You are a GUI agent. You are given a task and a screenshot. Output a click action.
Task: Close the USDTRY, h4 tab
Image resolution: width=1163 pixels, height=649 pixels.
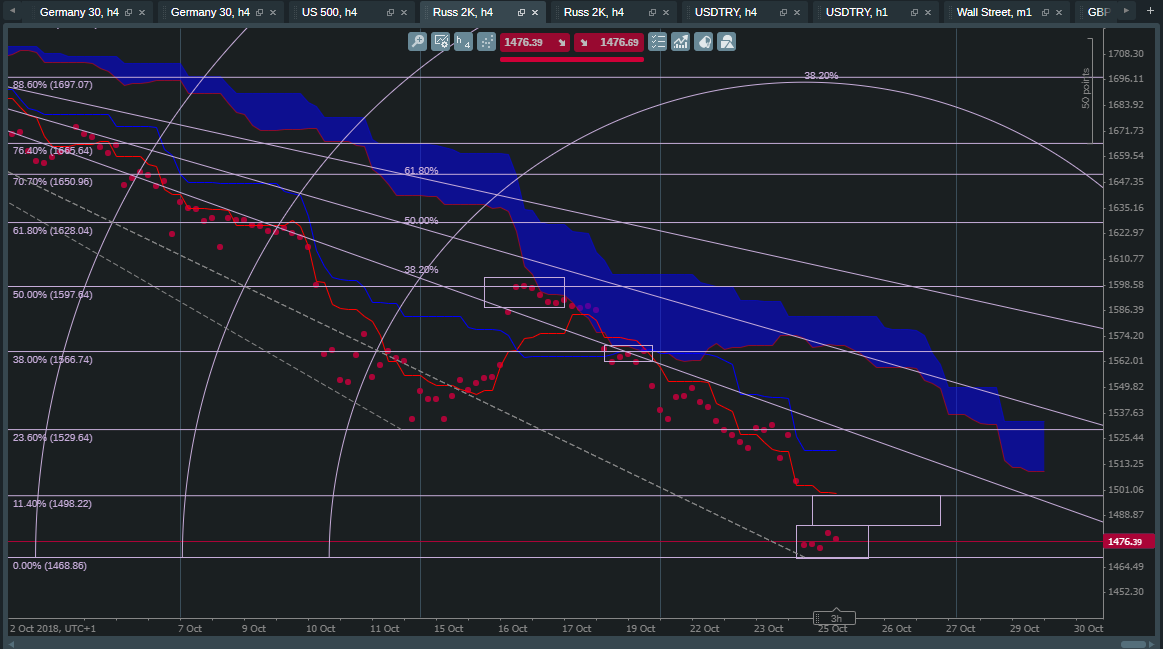[797, 13]
